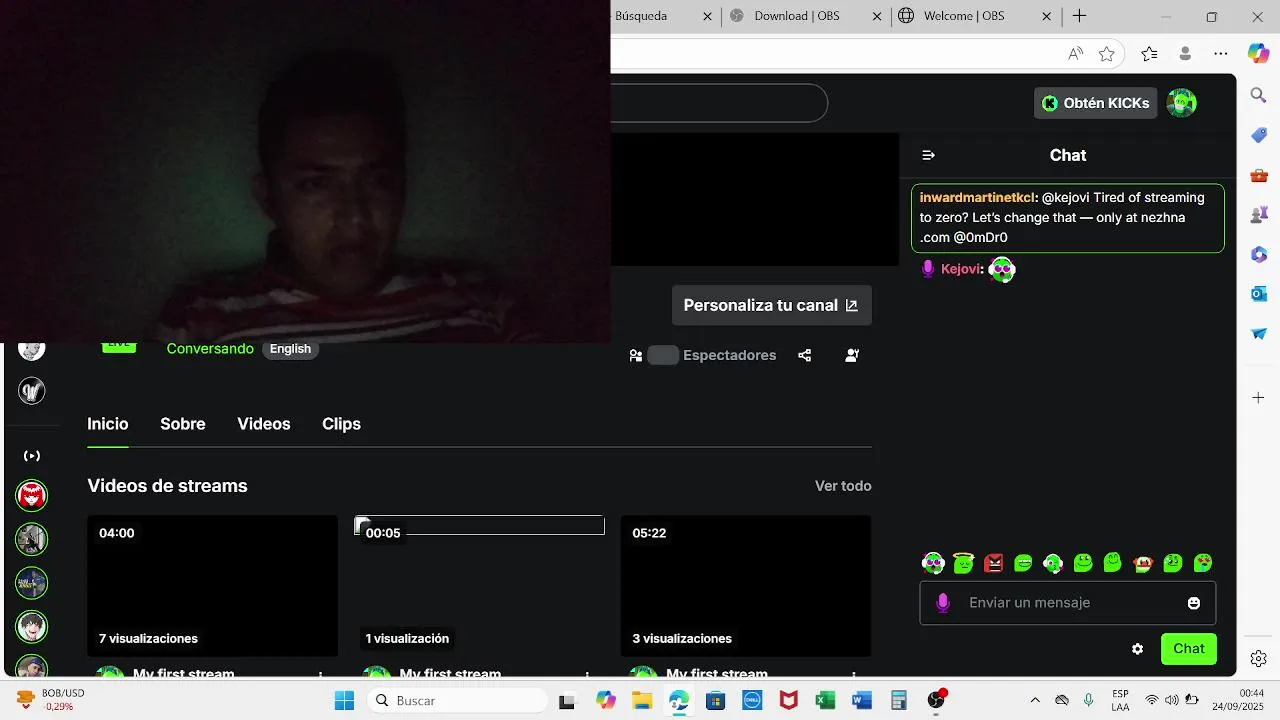1280x720 pixels.
Task: Click the broadcast live icon in sidebar
Action: (32, 456)
